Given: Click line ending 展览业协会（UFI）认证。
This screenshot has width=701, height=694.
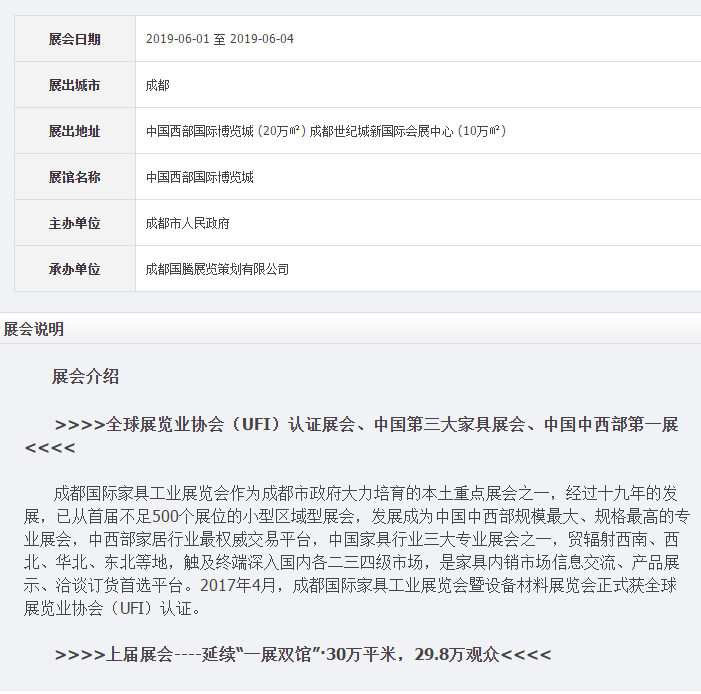Looking at the screenshot, I should pyautogui.click(x=113, y=608).
